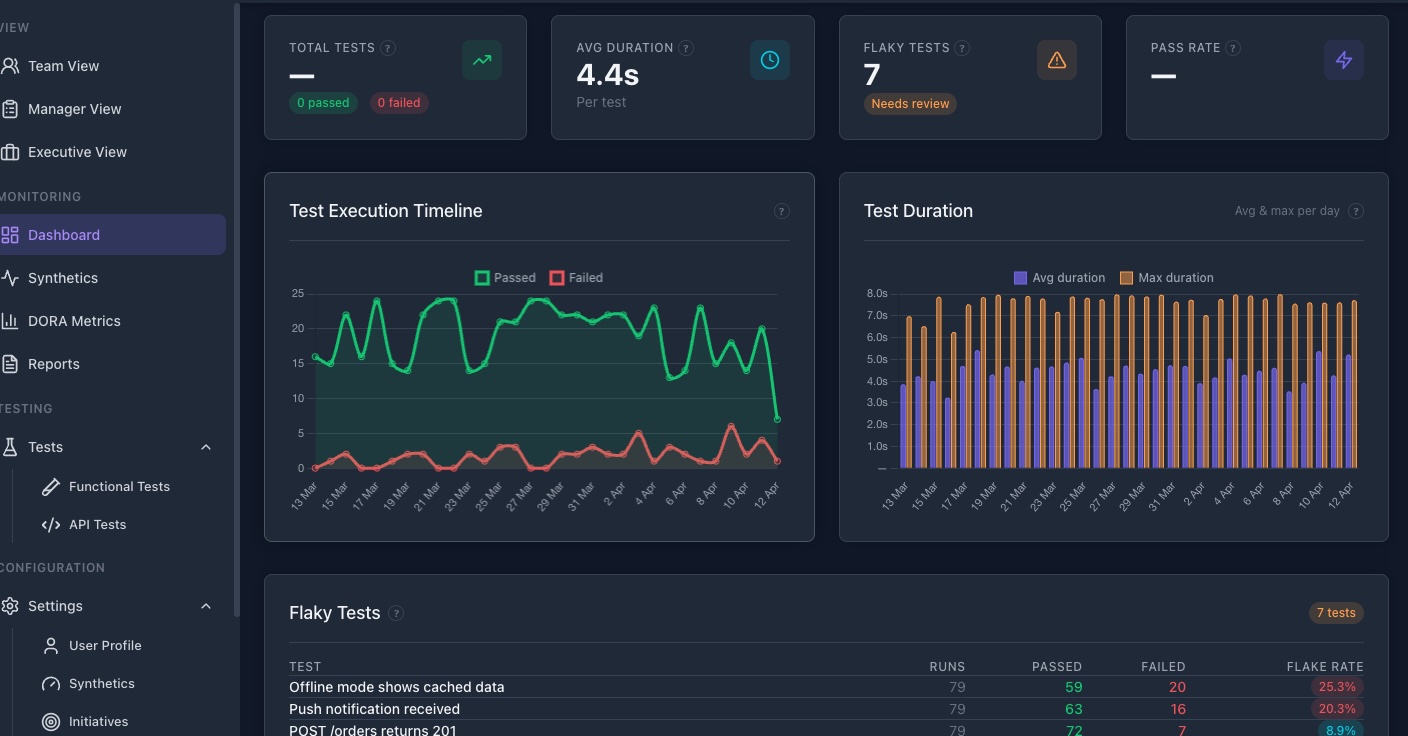The image size is (1408, 736).
Task: Open the help tooltip on Test Execution Timeline
Action: click(780, 211)
